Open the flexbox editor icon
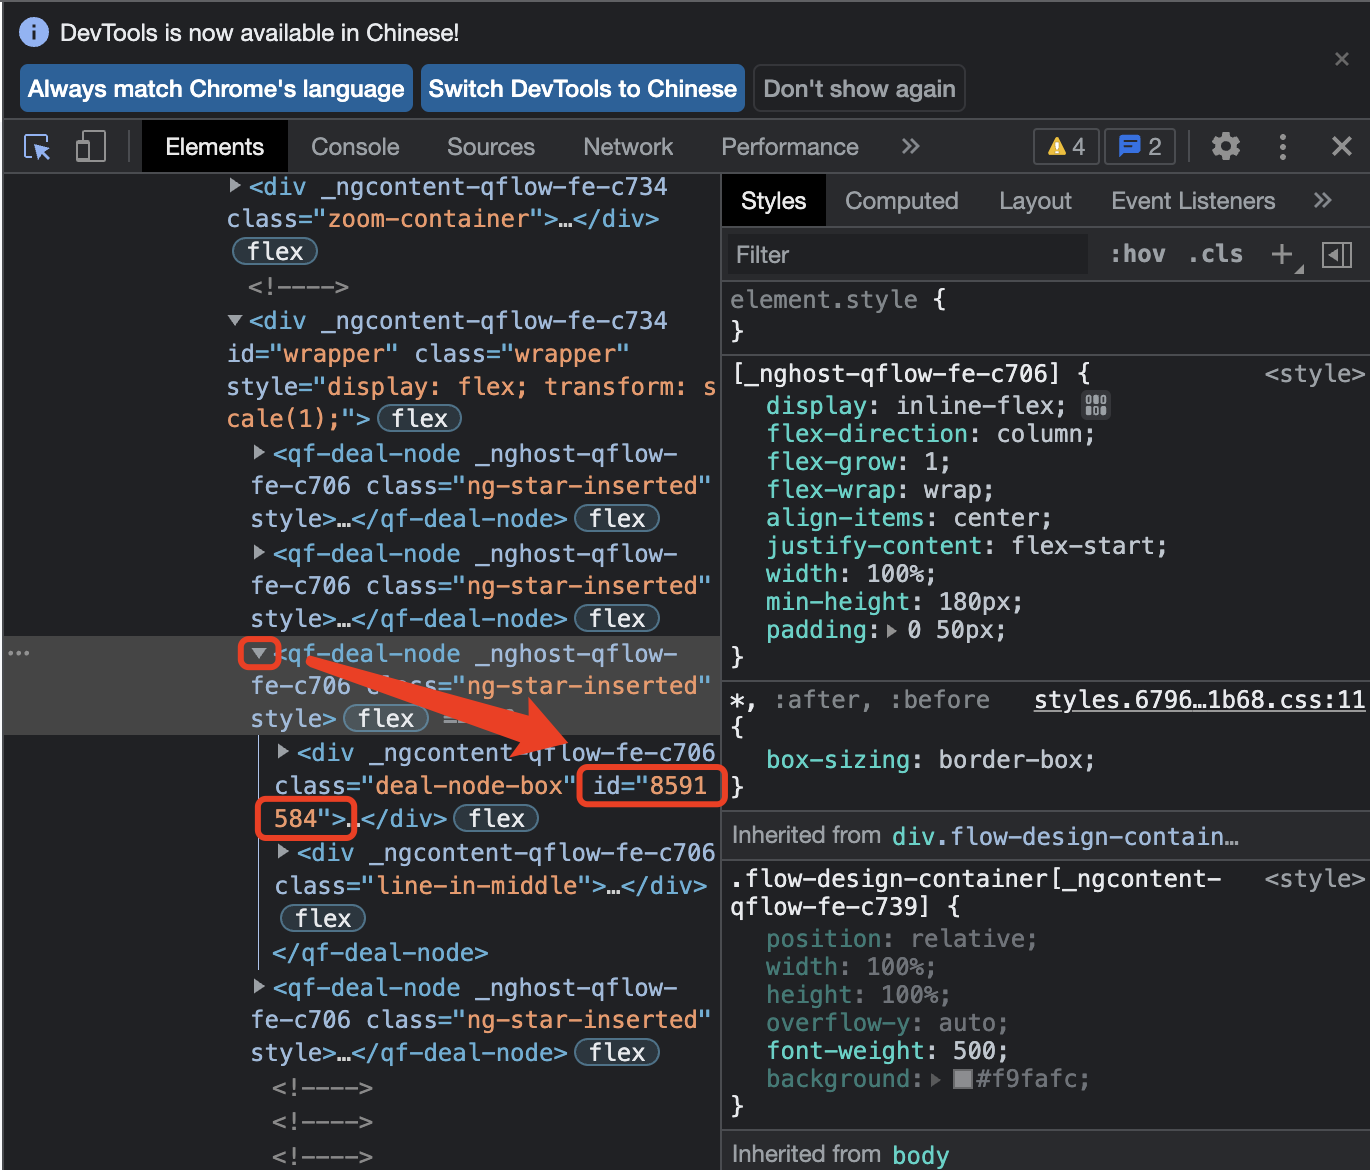1370x1170 pixels. pyautogui.click(x=1096, y=405)
